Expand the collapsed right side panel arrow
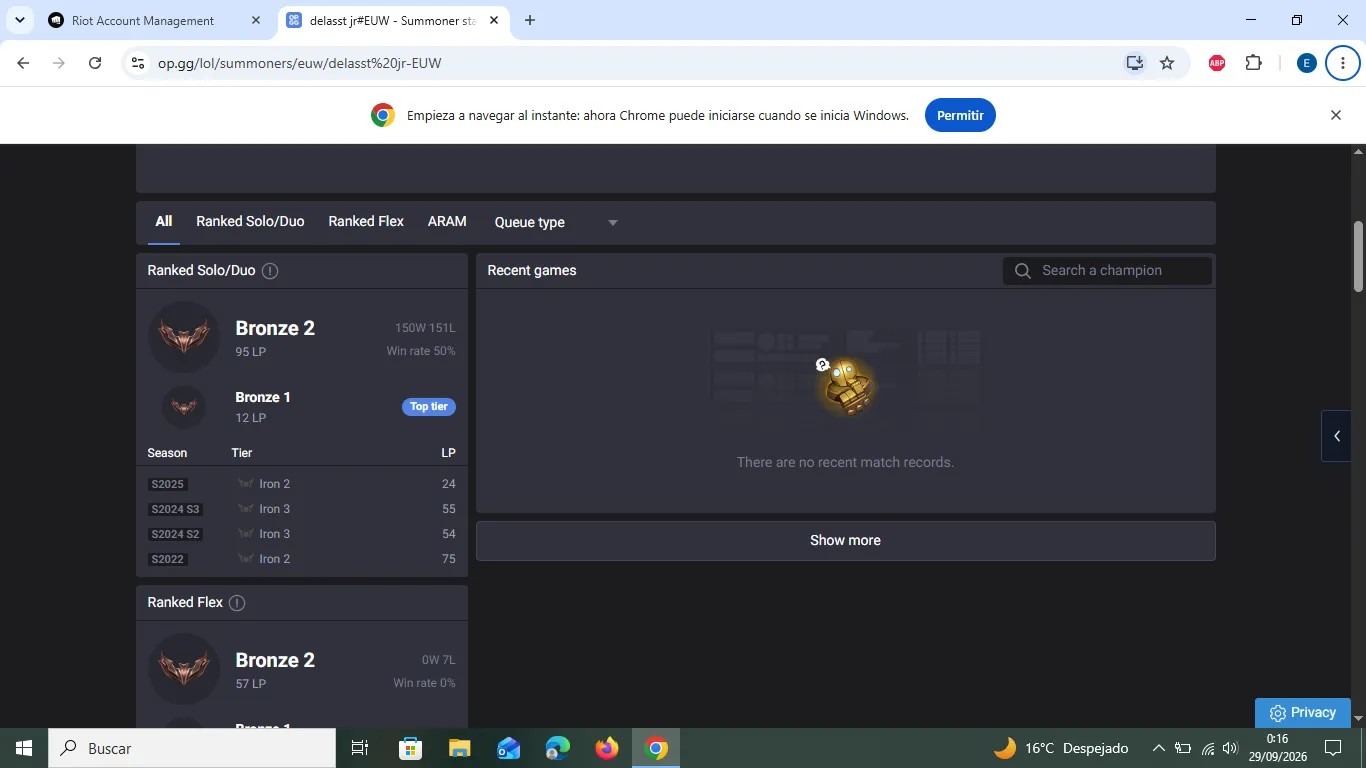This screenshot has height=768, width=1366. [x=1337, y=436]
